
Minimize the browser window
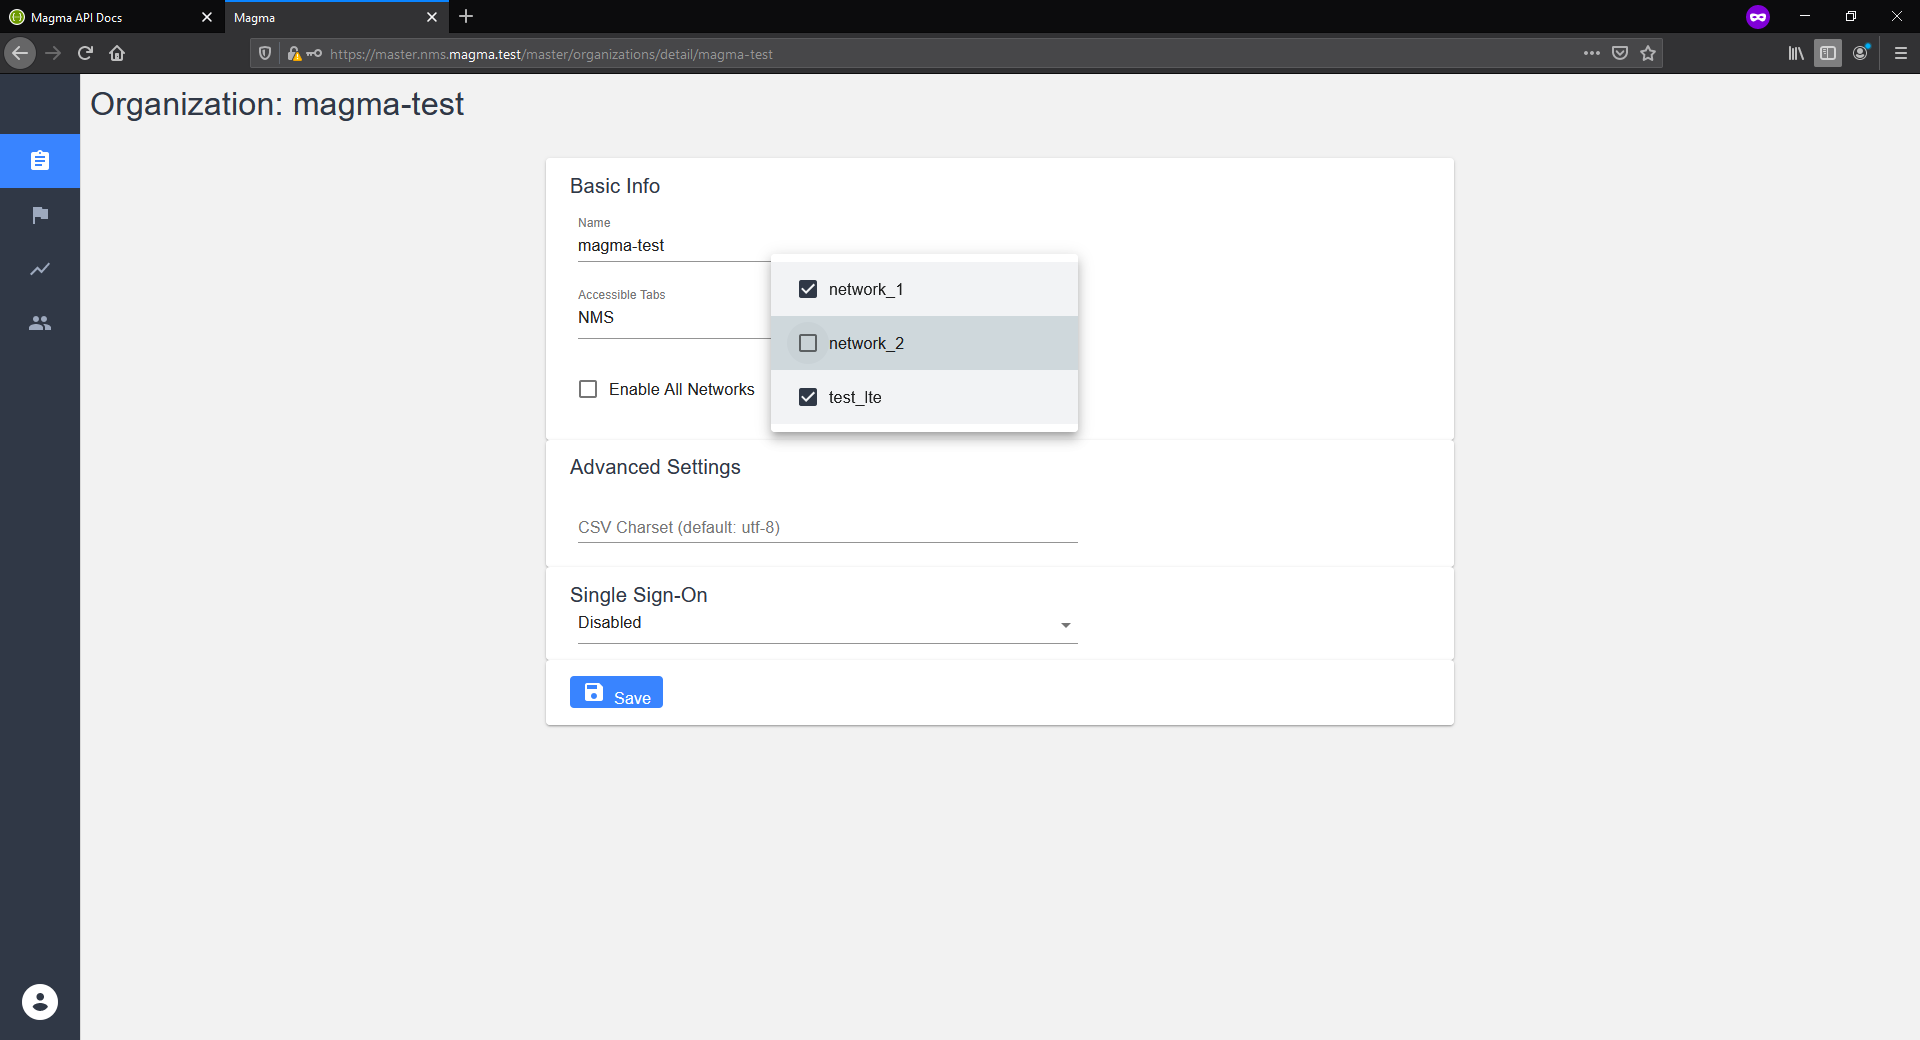coord(1805,17)
